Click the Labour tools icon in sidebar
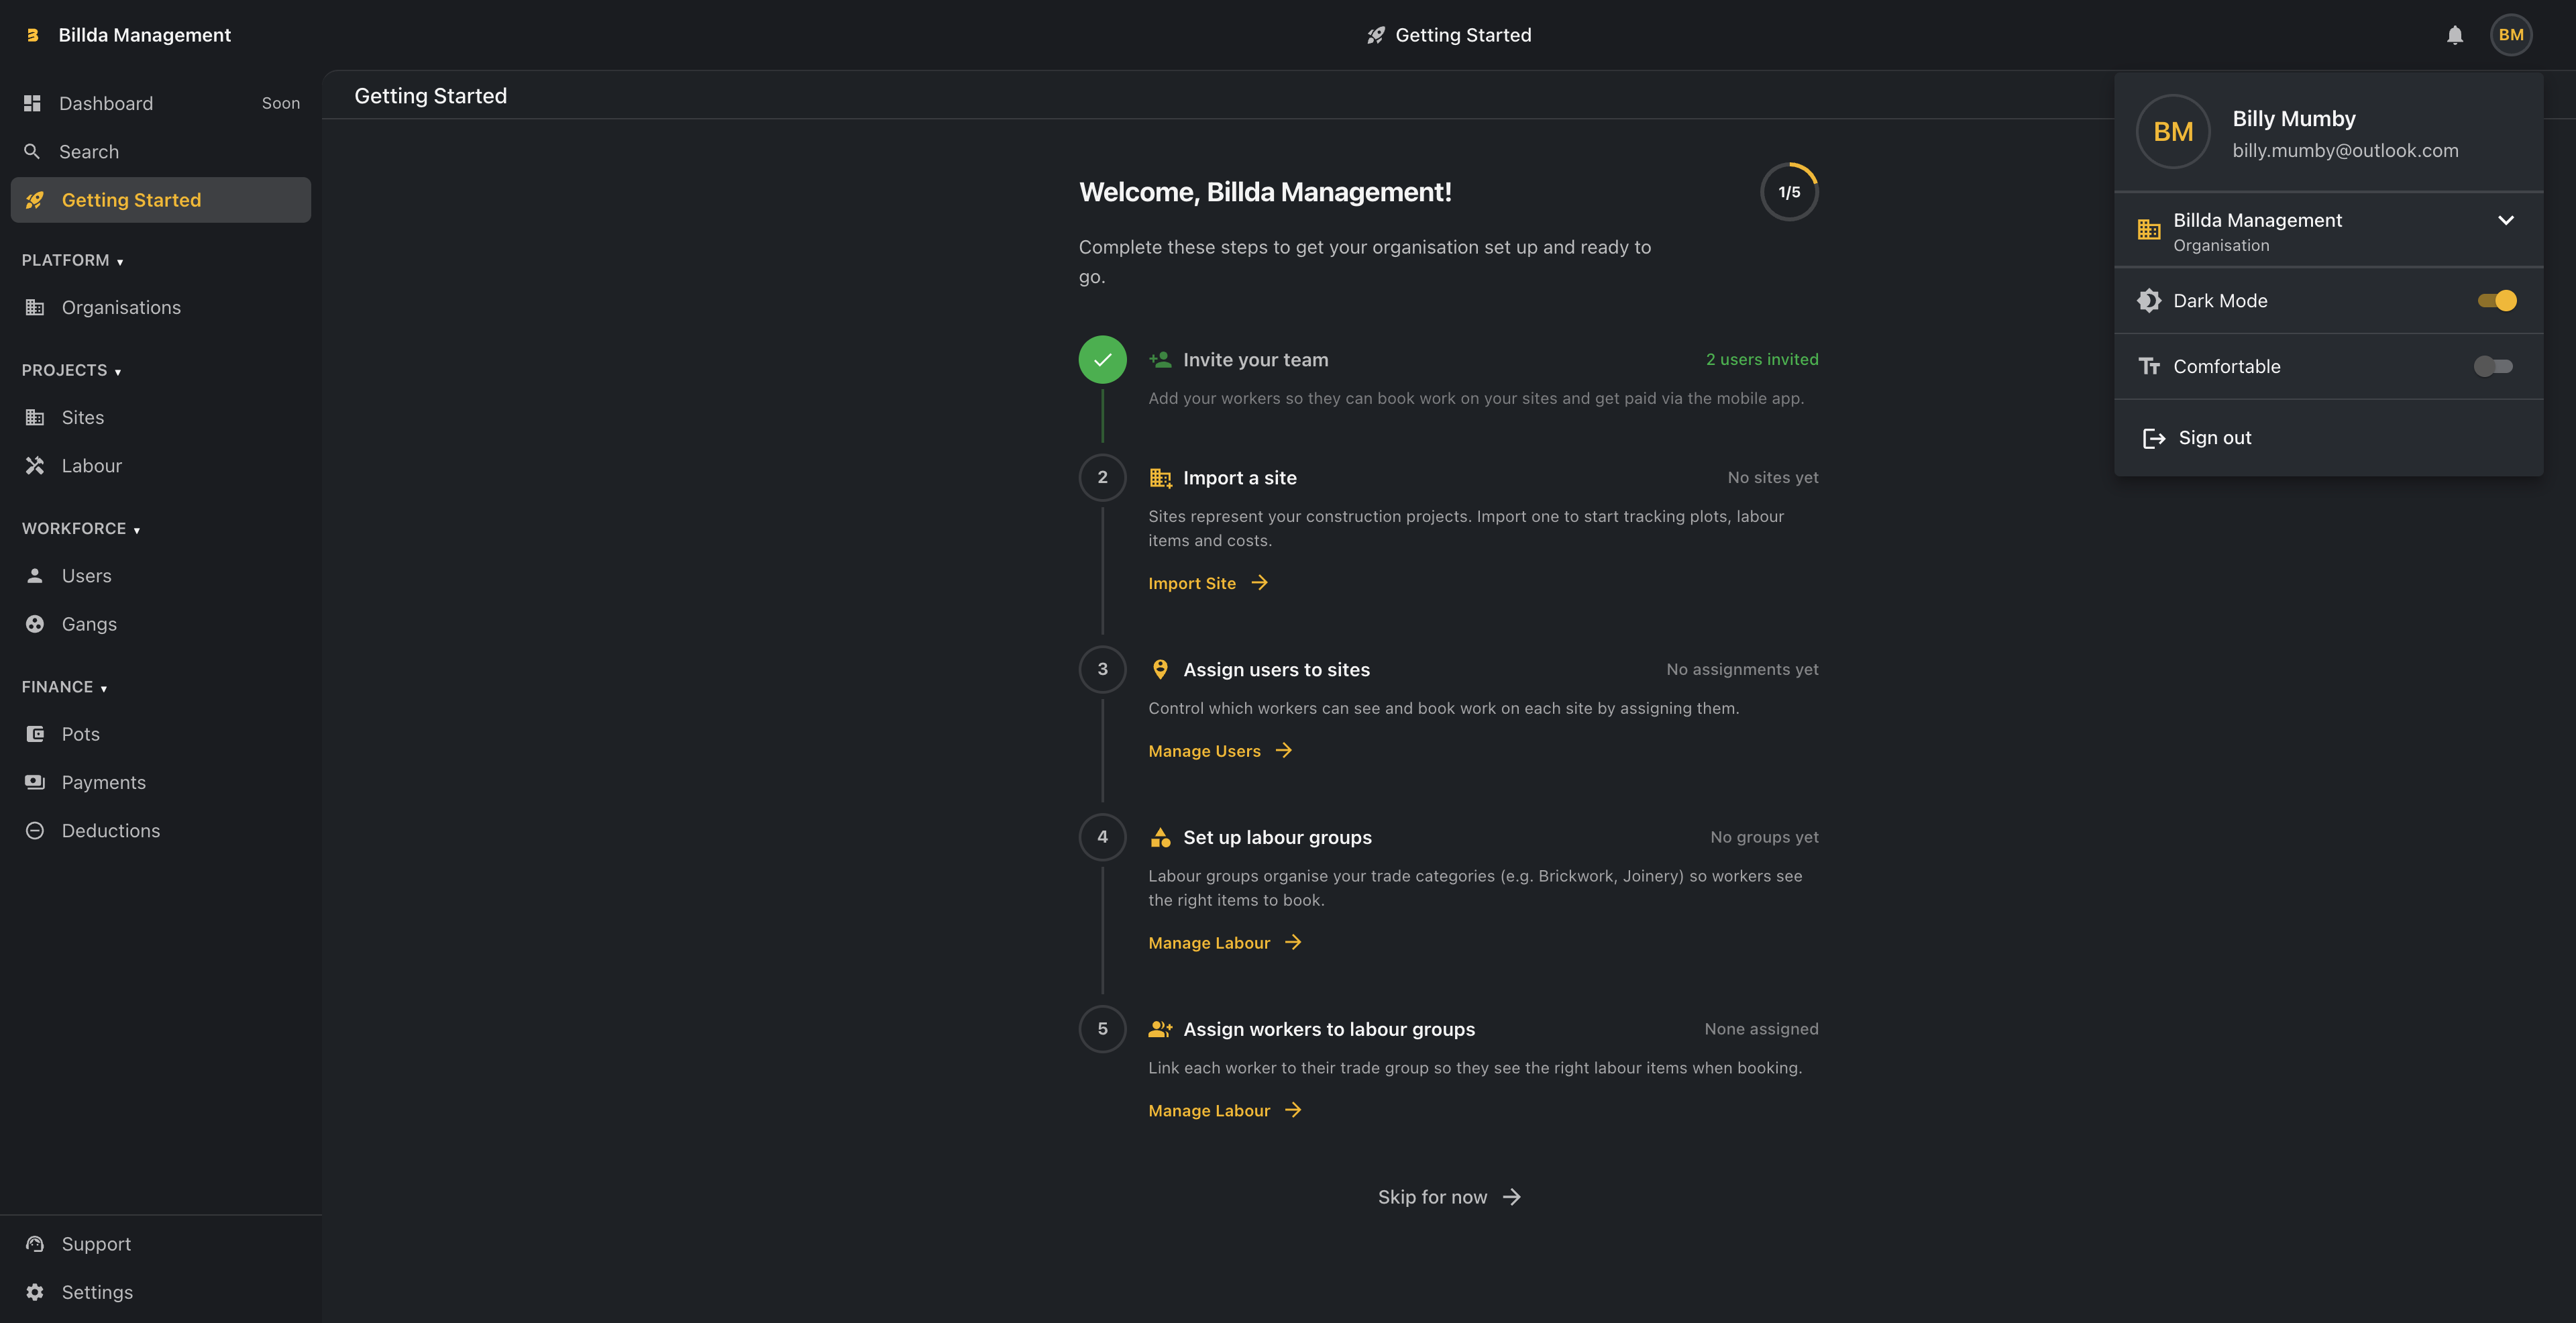The height and width of the screenshot is (1323, 2576). [35, 466]
